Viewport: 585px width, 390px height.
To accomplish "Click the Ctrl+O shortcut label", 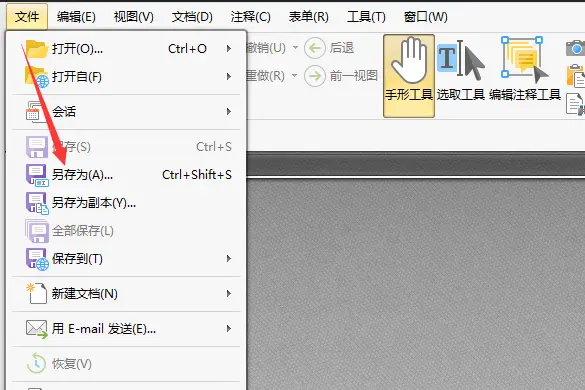I will click(187, 49).
